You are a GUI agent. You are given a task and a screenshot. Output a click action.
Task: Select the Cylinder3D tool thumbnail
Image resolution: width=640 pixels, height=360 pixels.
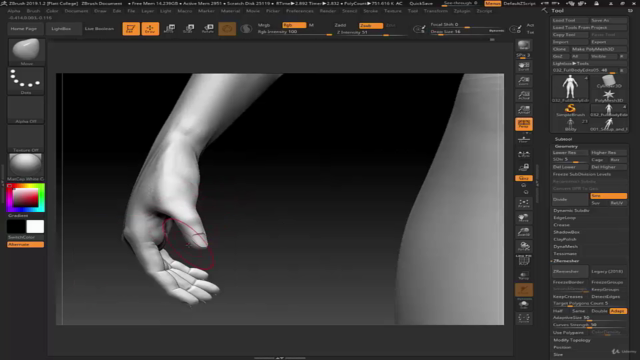[x=609, y=81]
